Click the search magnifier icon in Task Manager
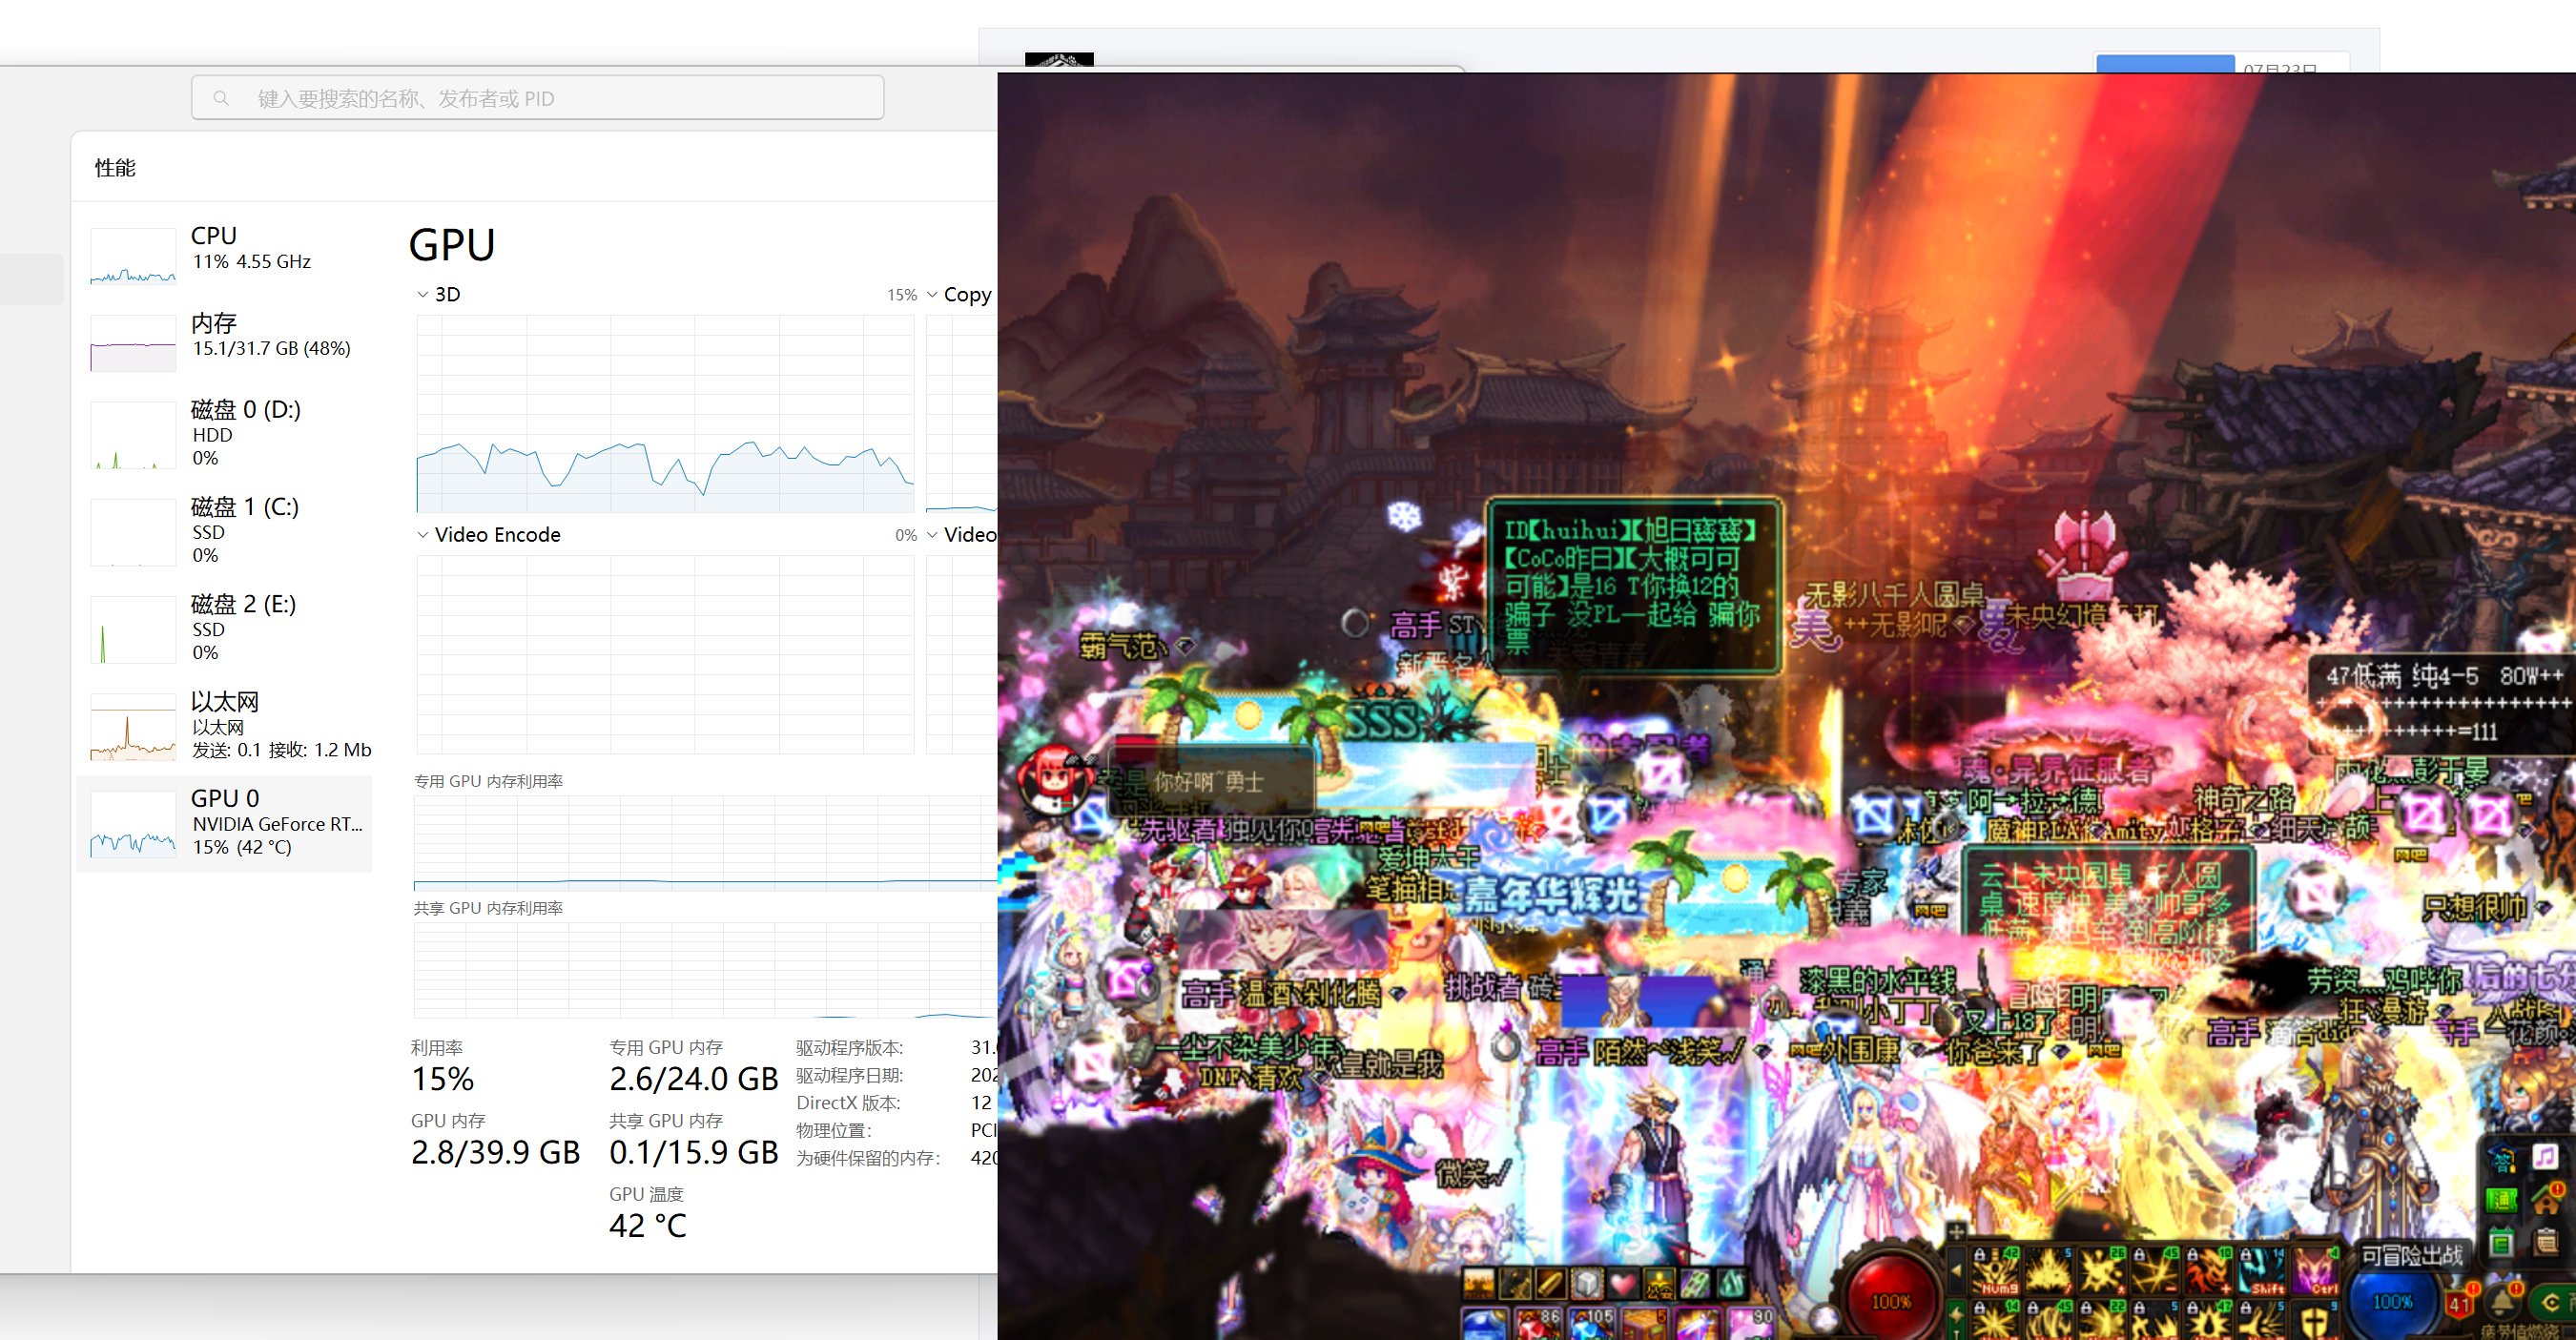The image size is (2576, 1340). (221, 98)
